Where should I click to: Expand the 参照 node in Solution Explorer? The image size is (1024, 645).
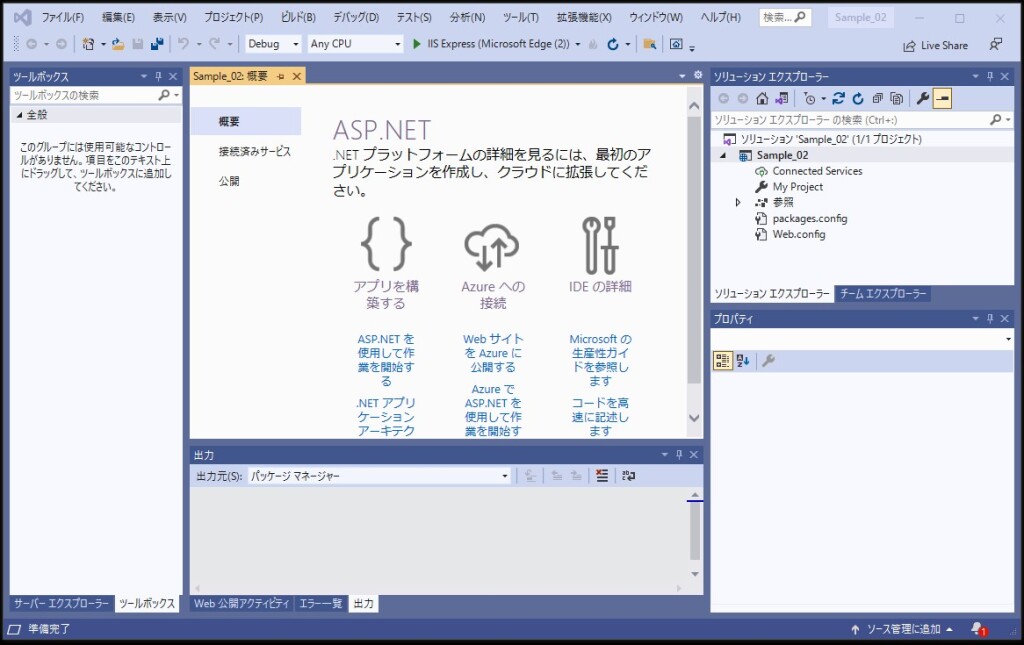pos(738,202)
